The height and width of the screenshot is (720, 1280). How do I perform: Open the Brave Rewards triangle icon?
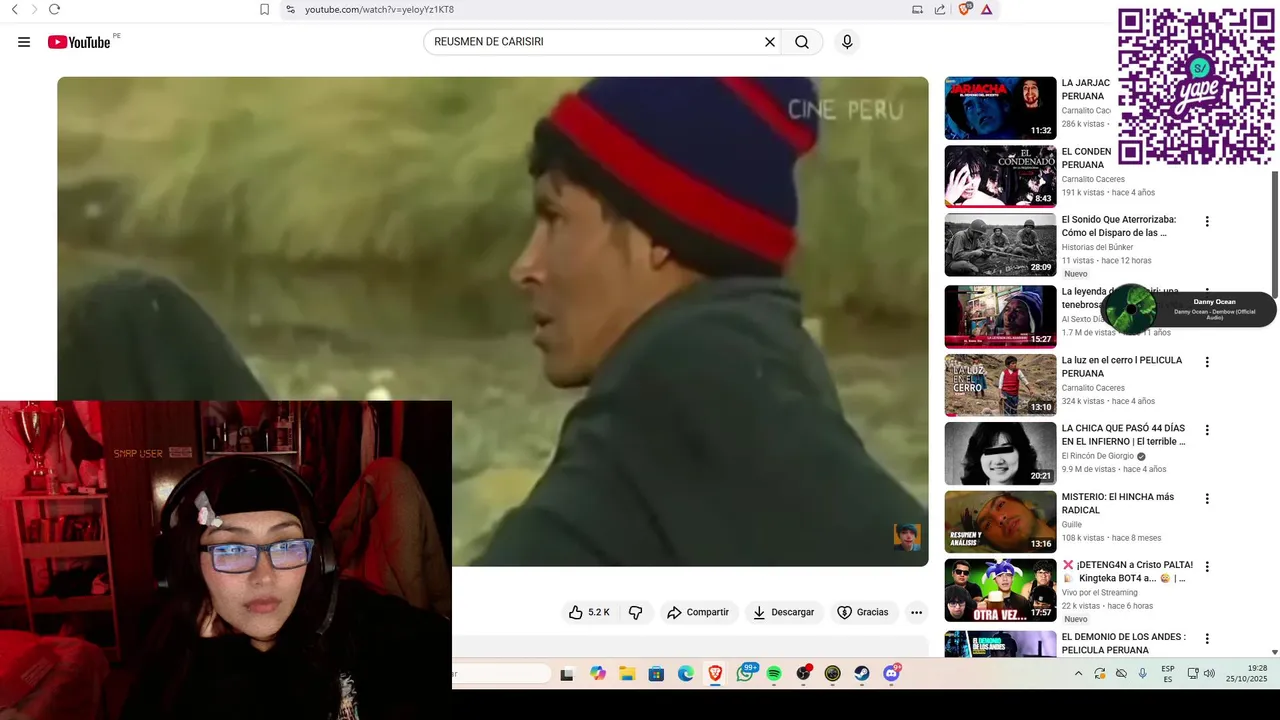(987, 9)
